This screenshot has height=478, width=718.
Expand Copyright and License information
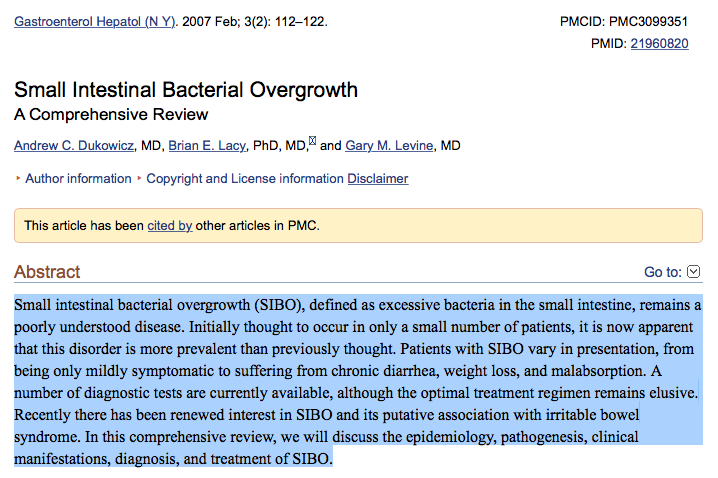tap(245, 179)
